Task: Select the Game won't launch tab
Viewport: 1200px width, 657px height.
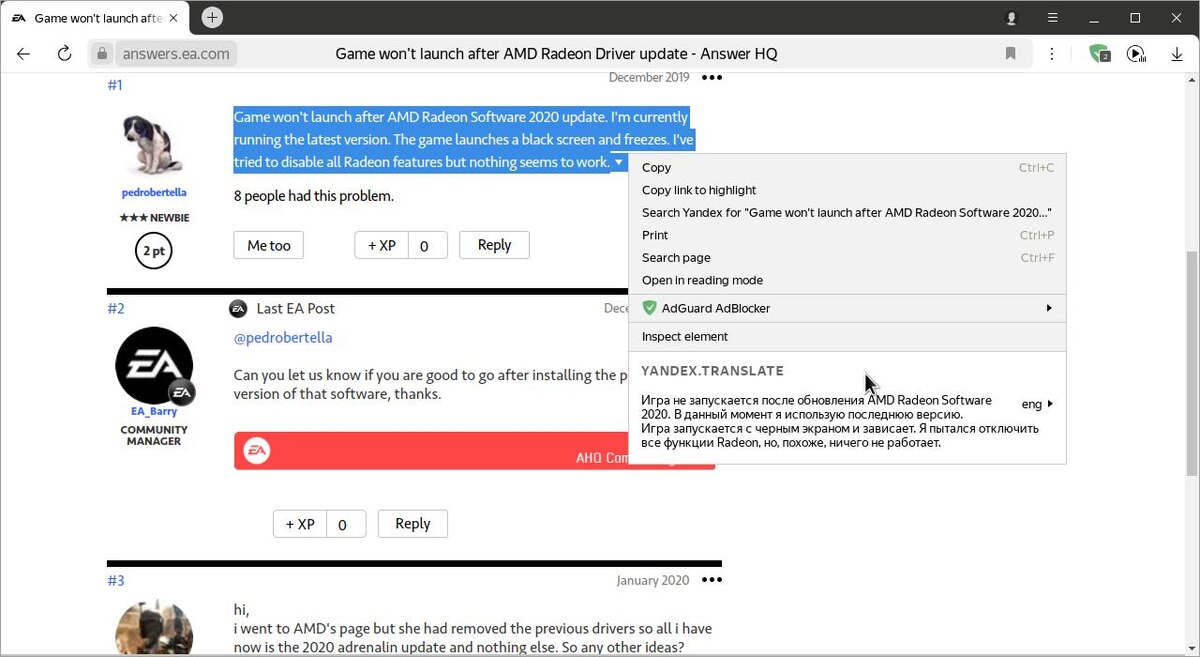Action: coord(98,18)
